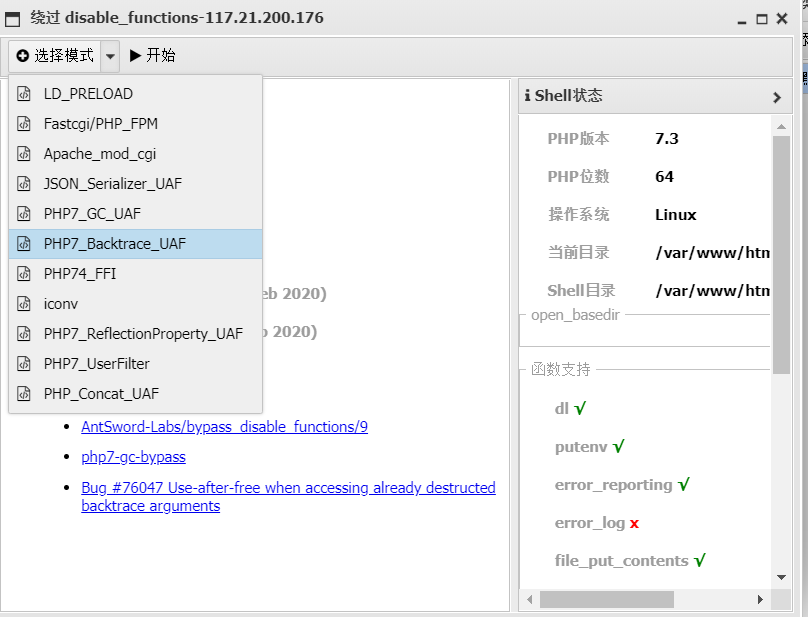Open AntSword-Labs bypass_disable_functions/9 link

(224, 427)
